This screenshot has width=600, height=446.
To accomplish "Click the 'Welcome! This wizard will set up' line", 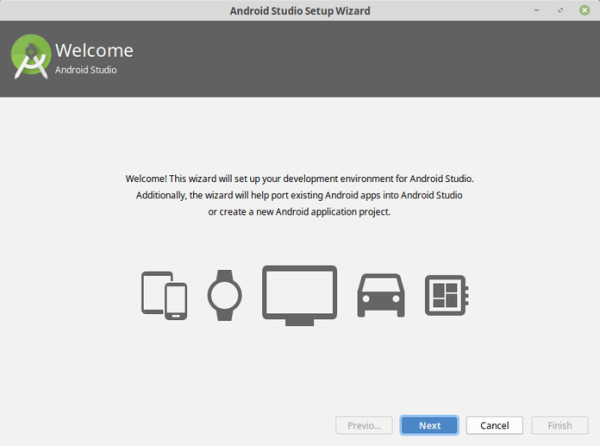I will pos(299,178).
